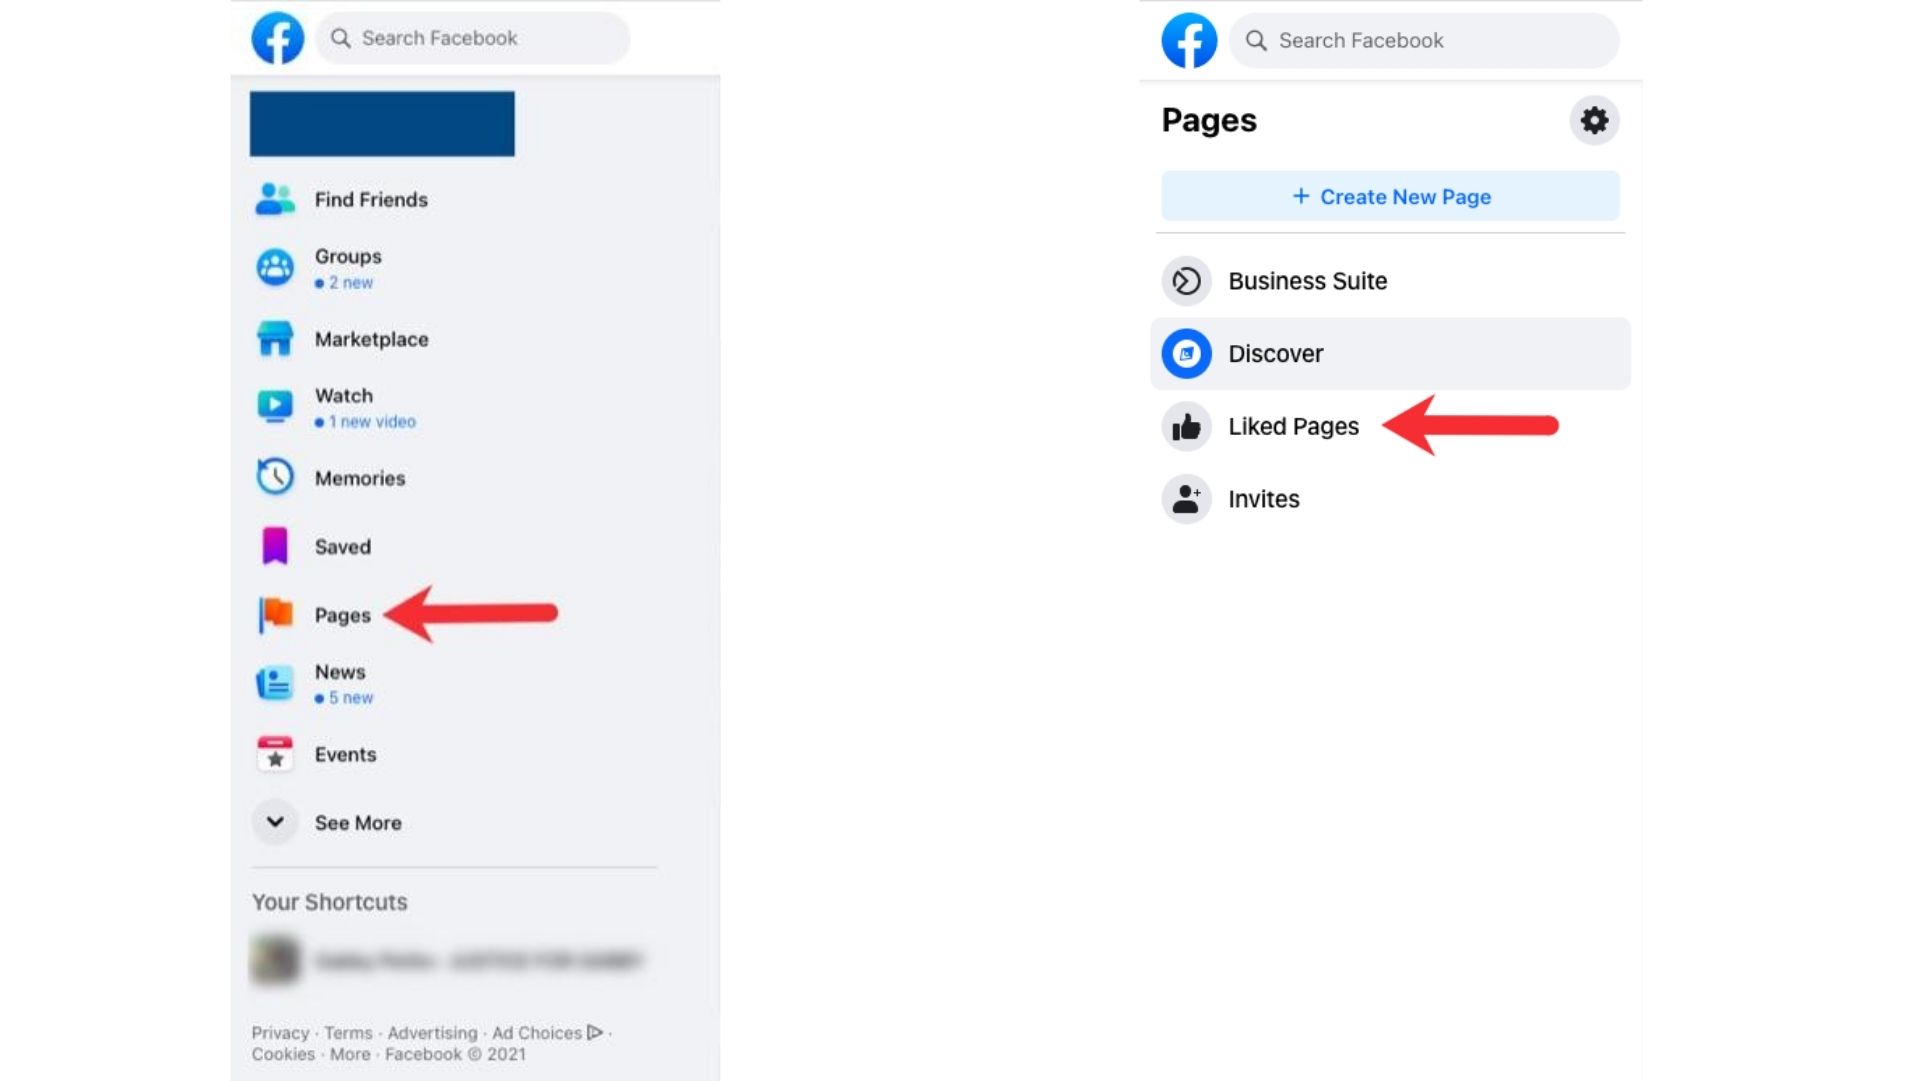Select Pages from left navigation menu

(x=342, y=614)
